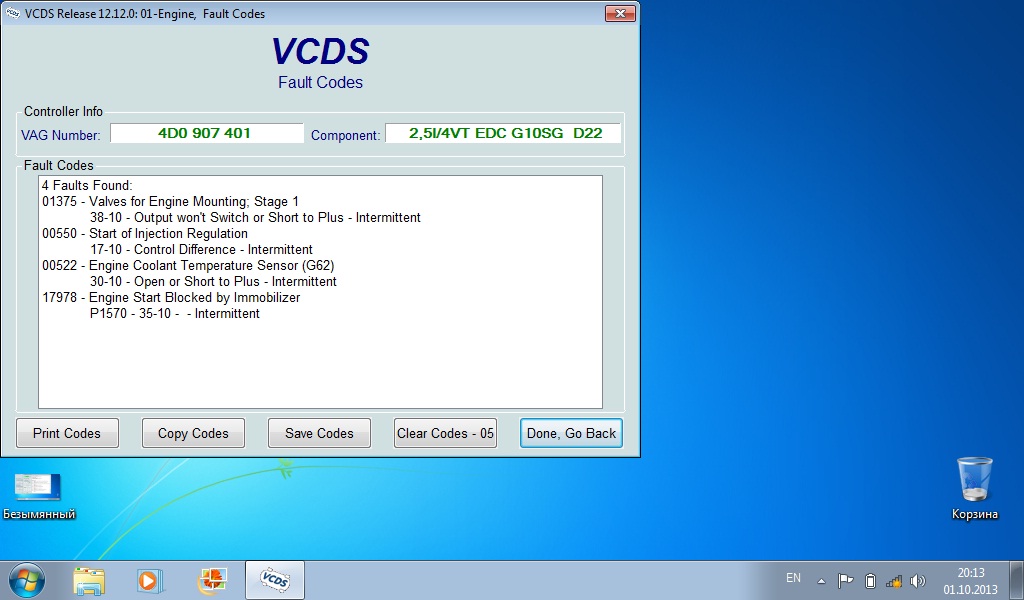This screenshot has width=1024, height=600.
Task: Click the date 01.10.2013 in tray
Action: [970, 590]
